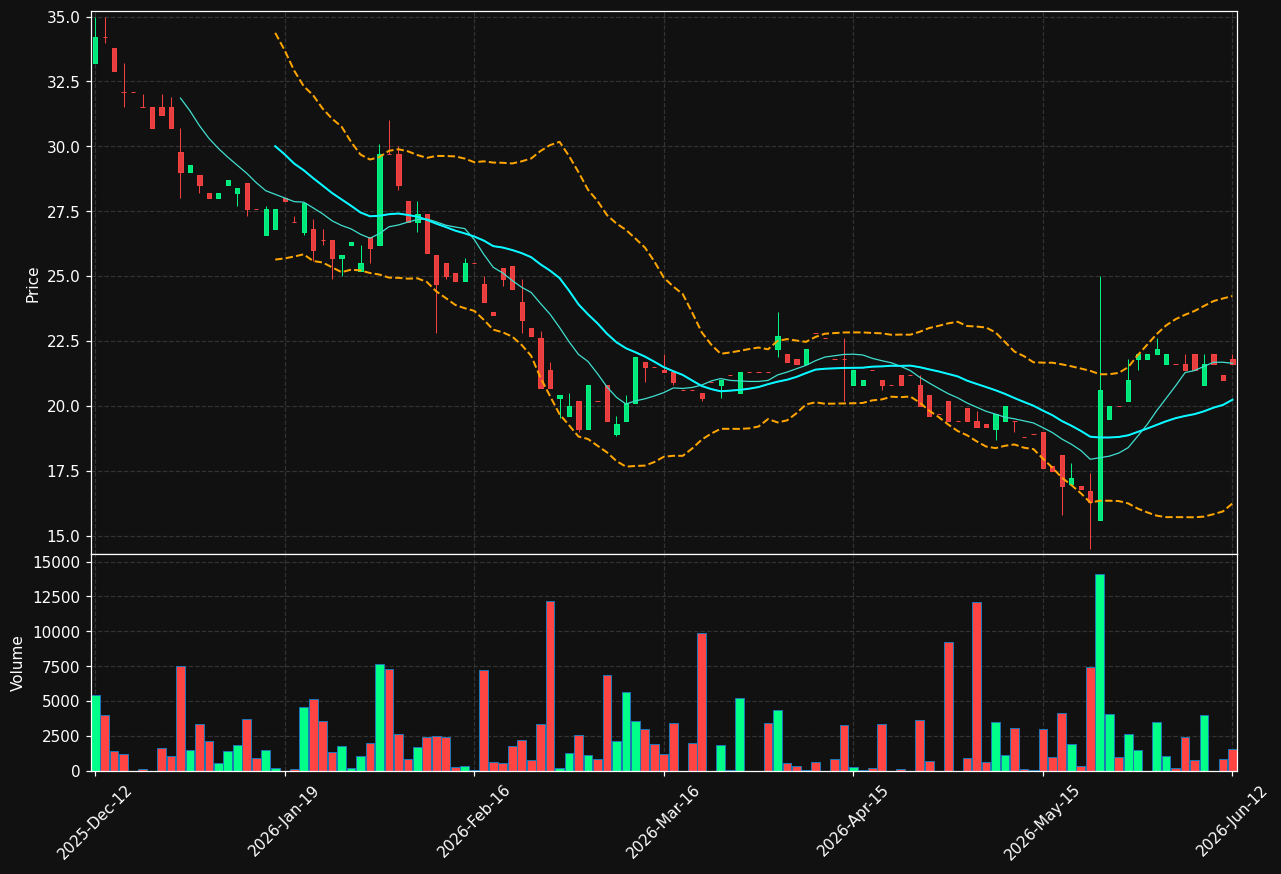Viewport: 1281px width, 874px height.
Task: Select the 27.5 price tick label
Action: tap(64, 212)
